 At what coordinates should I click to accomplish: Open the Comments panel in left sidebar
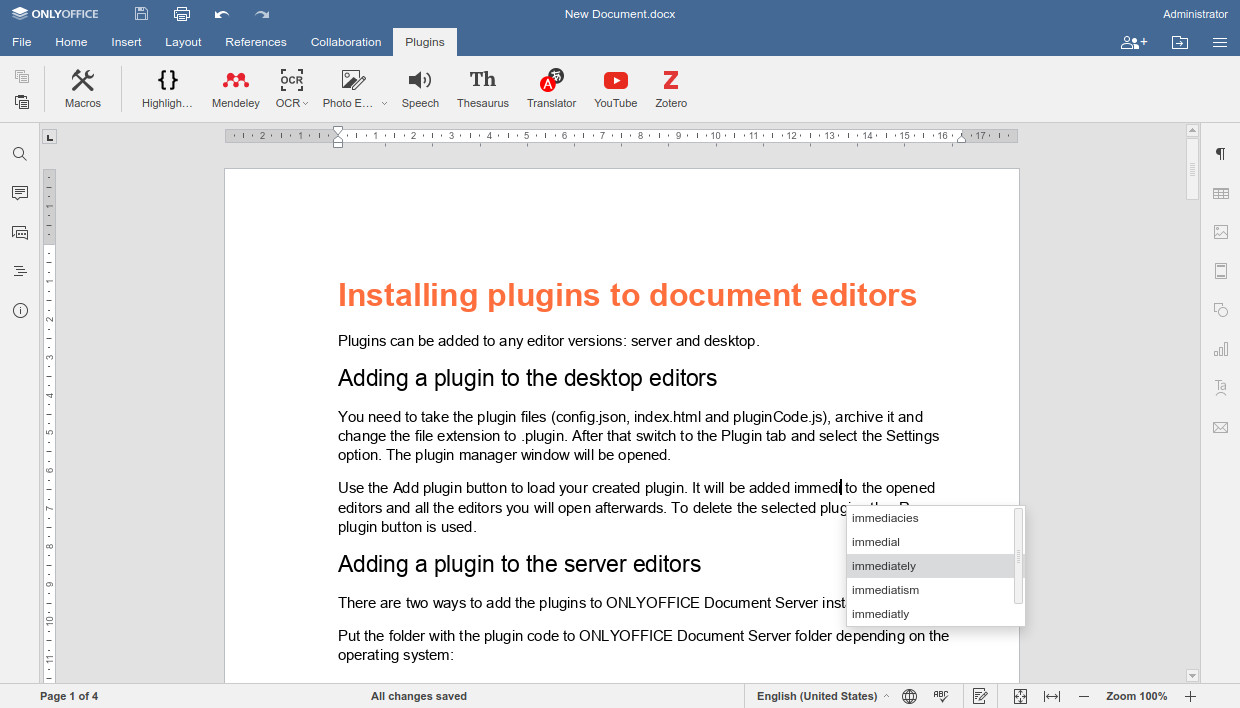[20, 193]
